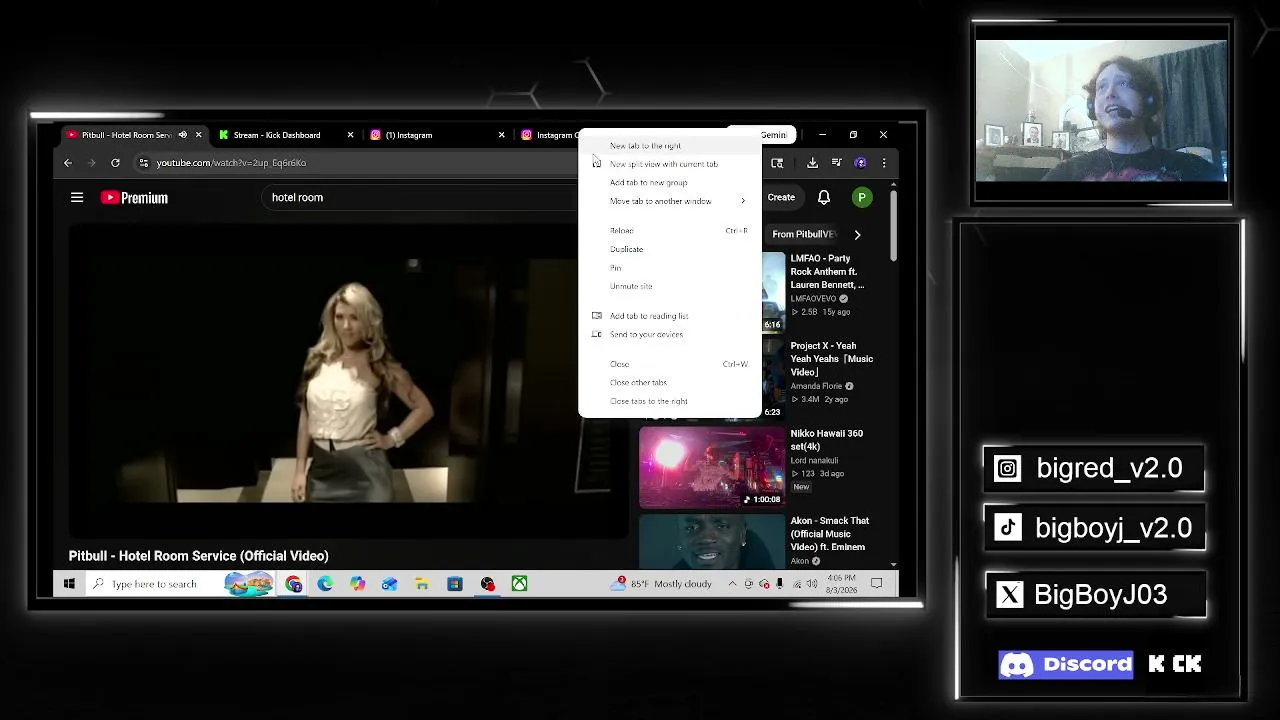Expand 'Move tab to another window' submenu

(669, 201)
